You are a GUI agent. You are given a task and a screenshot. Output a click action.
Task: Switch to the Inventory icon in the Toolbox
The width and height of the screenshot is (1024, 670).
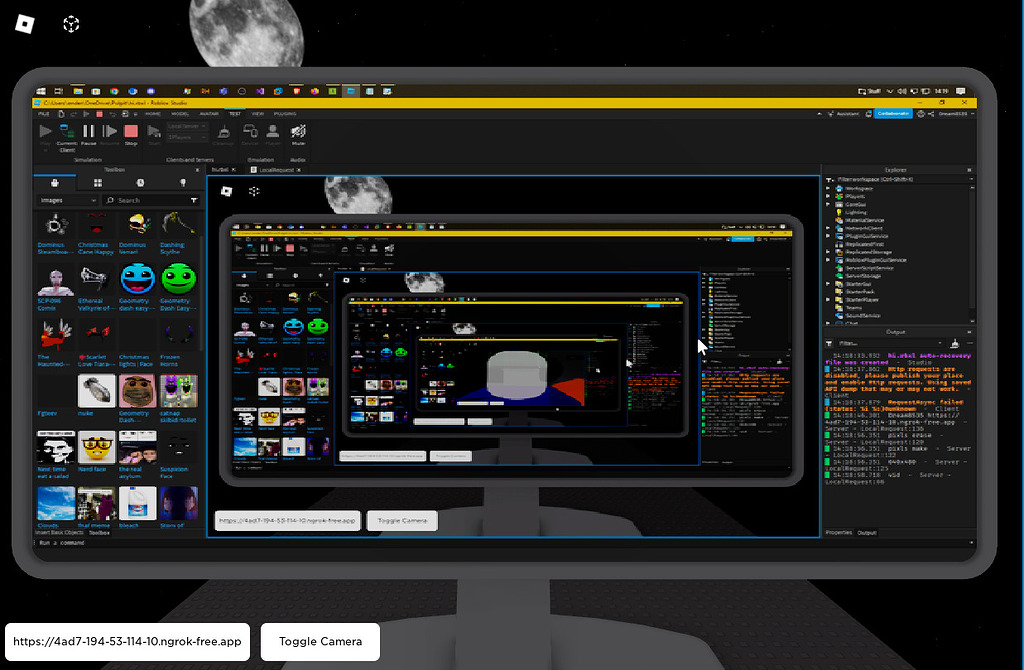98,180
